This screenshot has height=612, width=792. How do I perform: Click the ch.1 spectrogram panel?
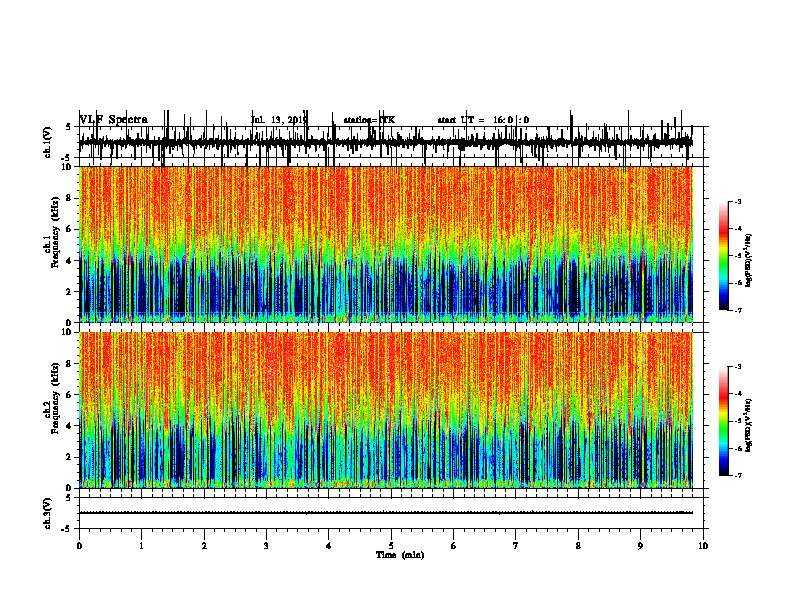(x=386, y=244)
